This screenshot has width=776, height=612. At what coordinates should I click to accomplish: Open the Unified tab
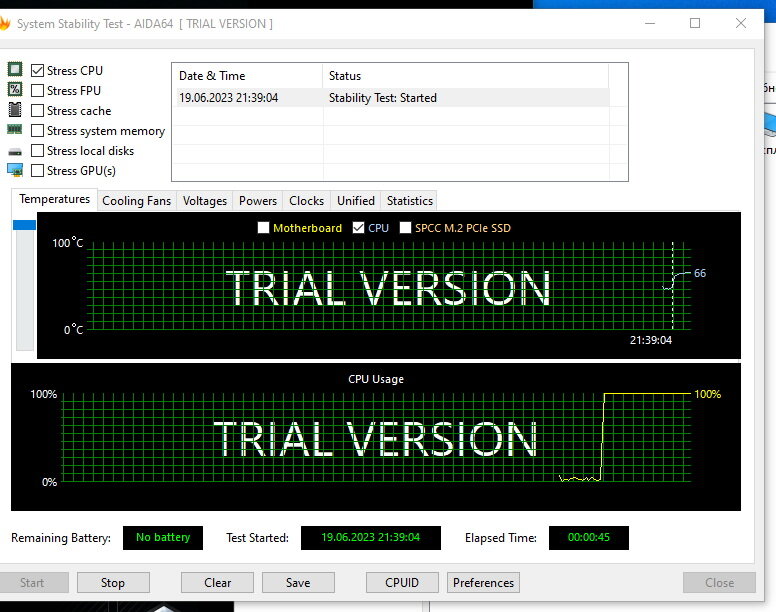pos(356,201)
